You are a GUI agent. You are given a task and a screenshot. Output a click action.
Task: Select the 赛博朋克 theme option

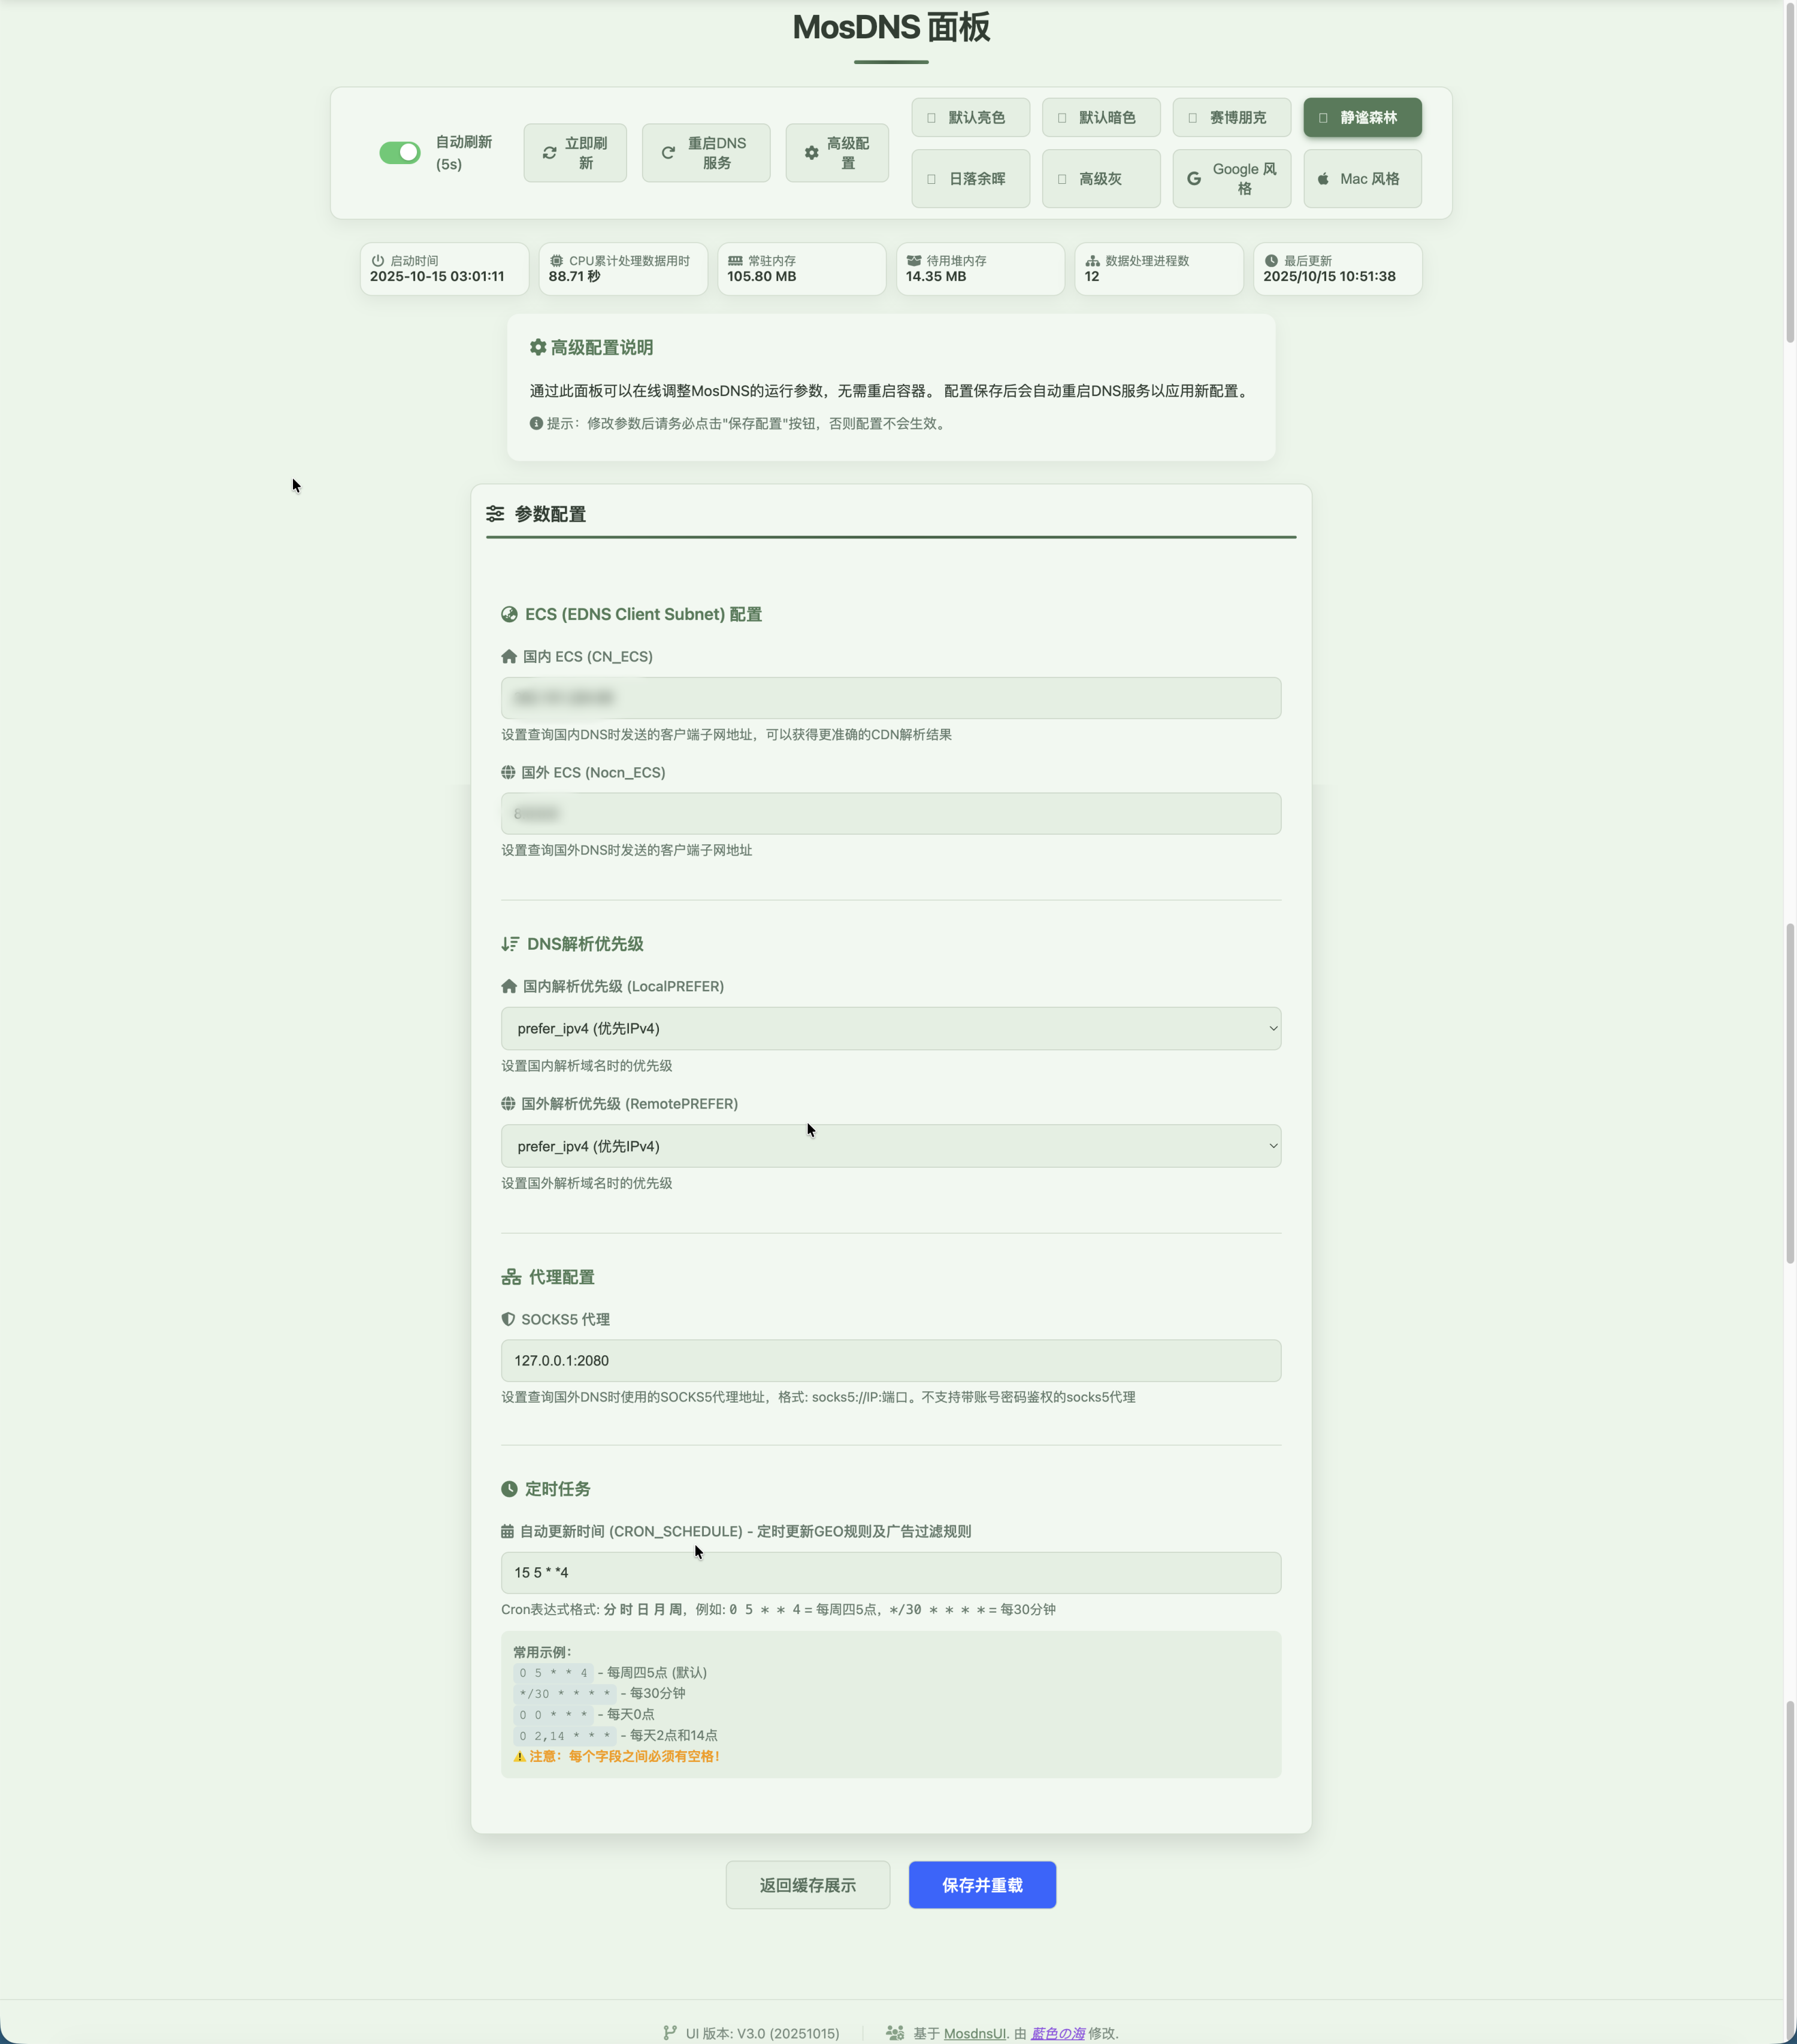(x=1231, y=118)
